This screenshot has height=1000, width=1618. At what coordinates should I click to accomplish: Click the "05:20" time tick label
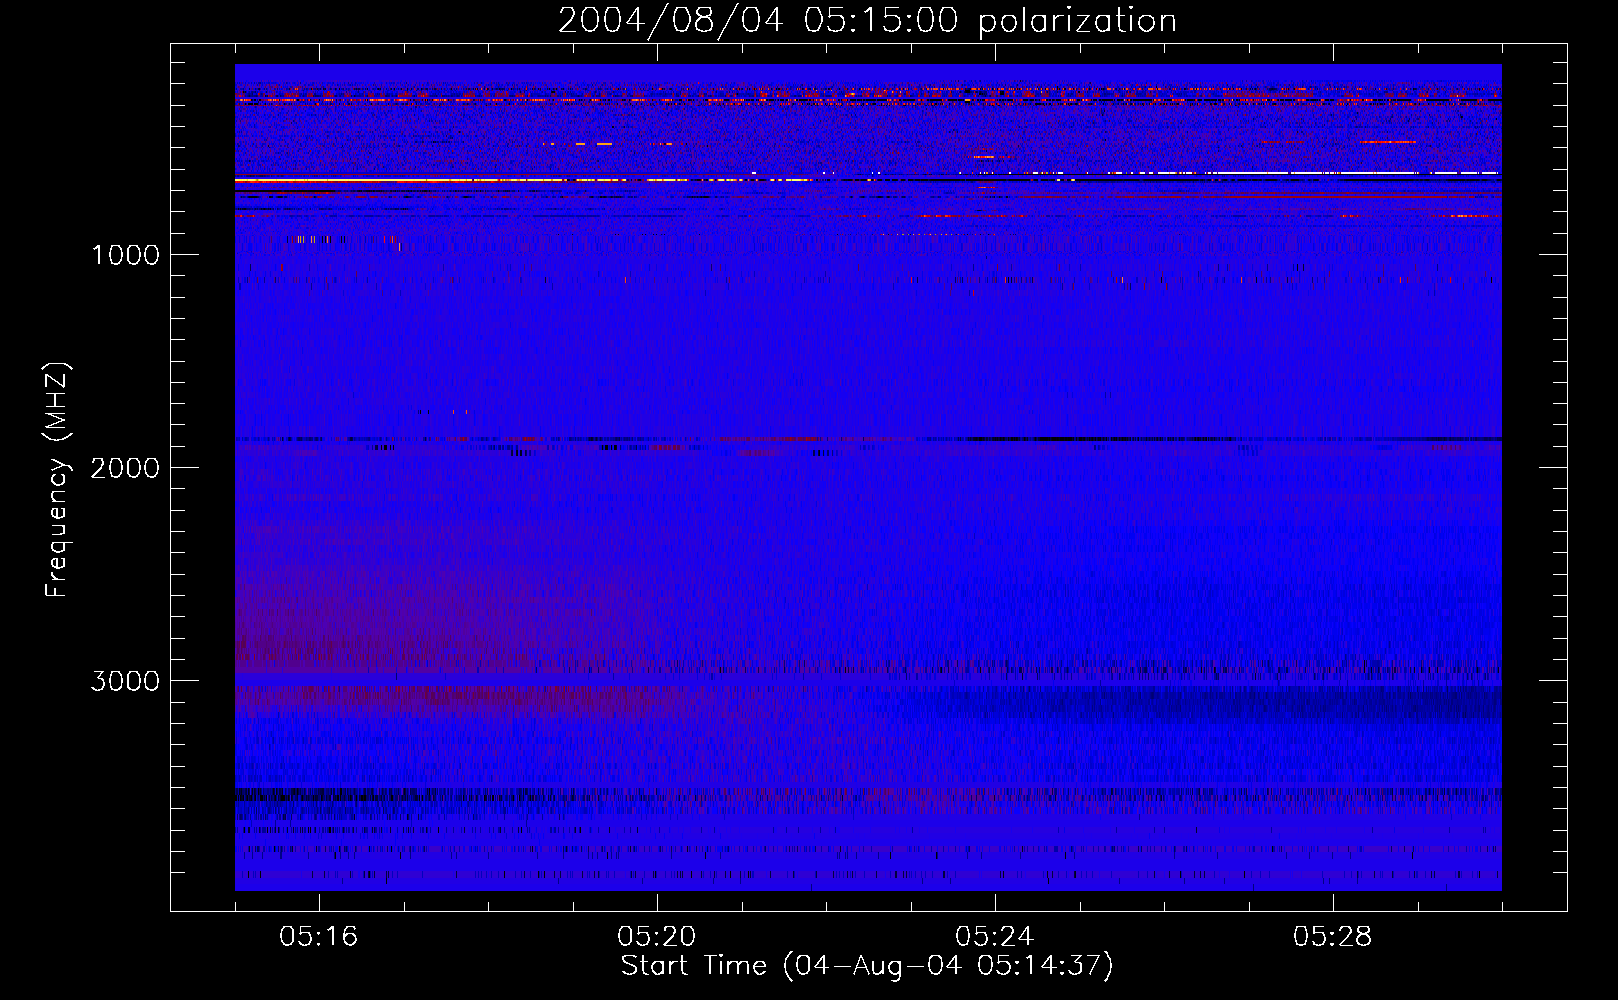click(x=657, y=937)
